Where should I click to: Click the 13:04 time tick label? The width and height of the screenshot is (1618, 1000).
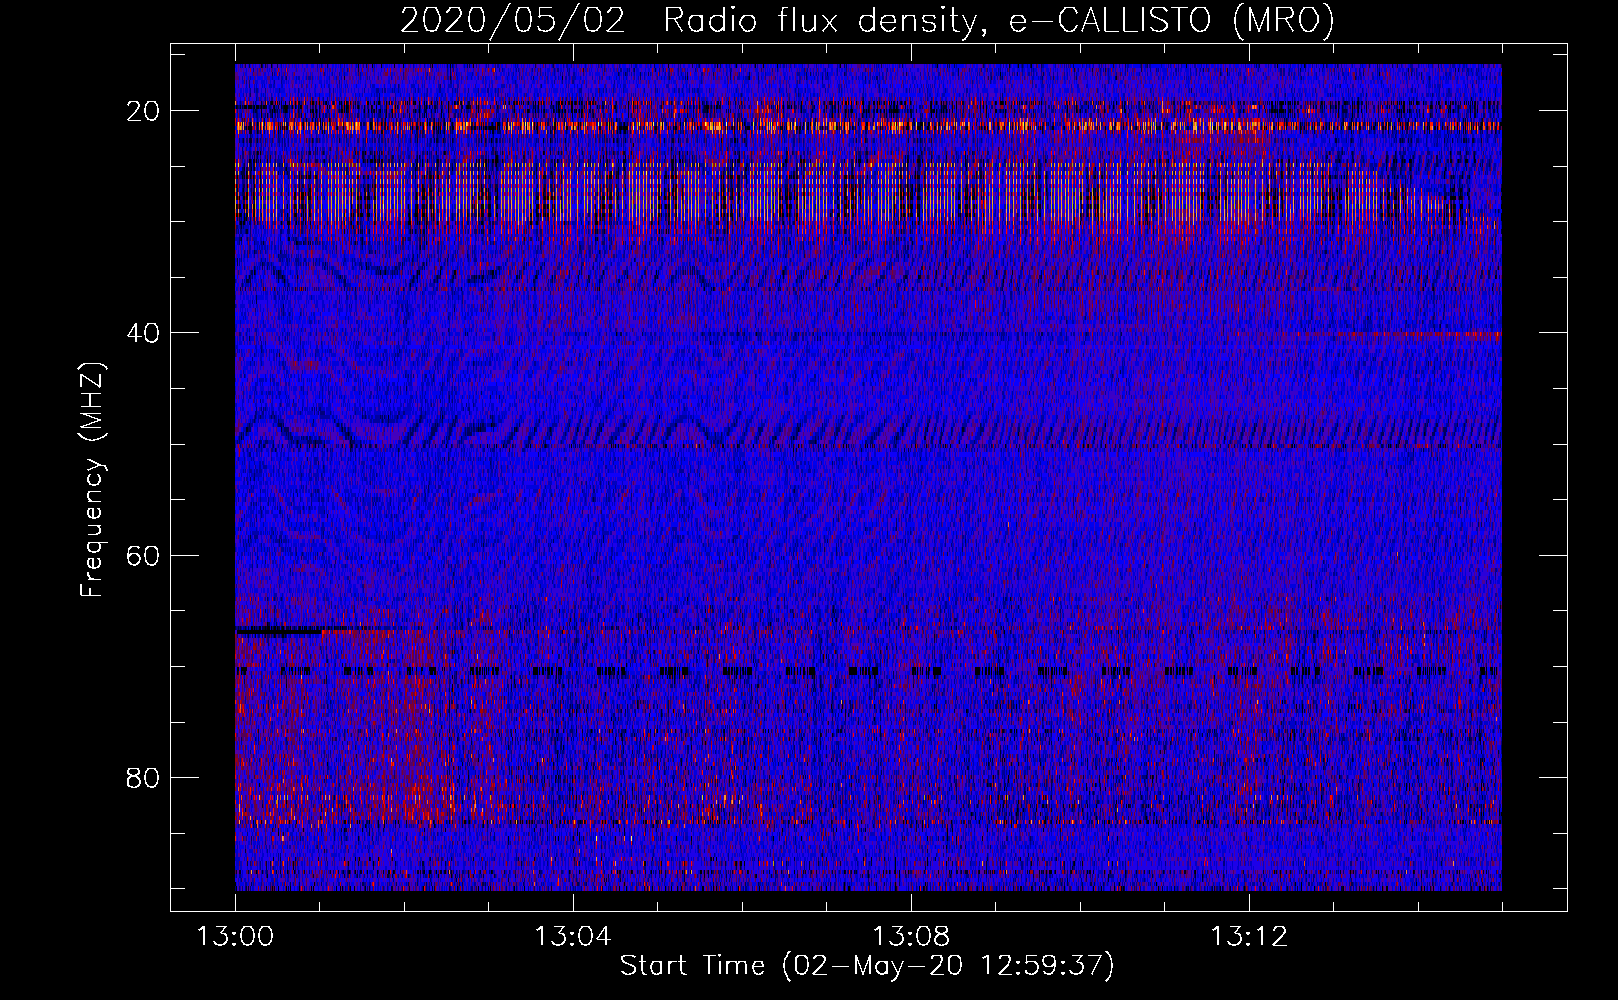click(x=573, y=937)
